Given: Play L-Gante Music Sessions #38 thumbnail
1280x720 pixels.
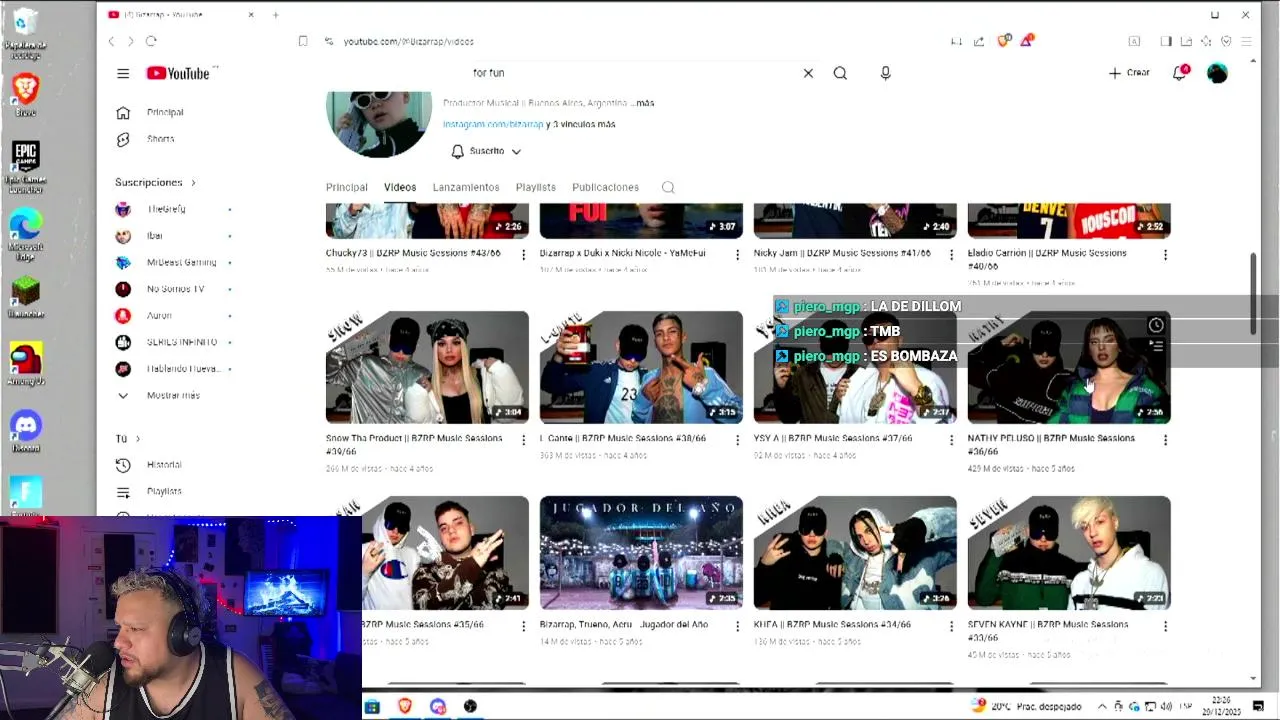Looking at the screenshot, I should pos(641,367).
